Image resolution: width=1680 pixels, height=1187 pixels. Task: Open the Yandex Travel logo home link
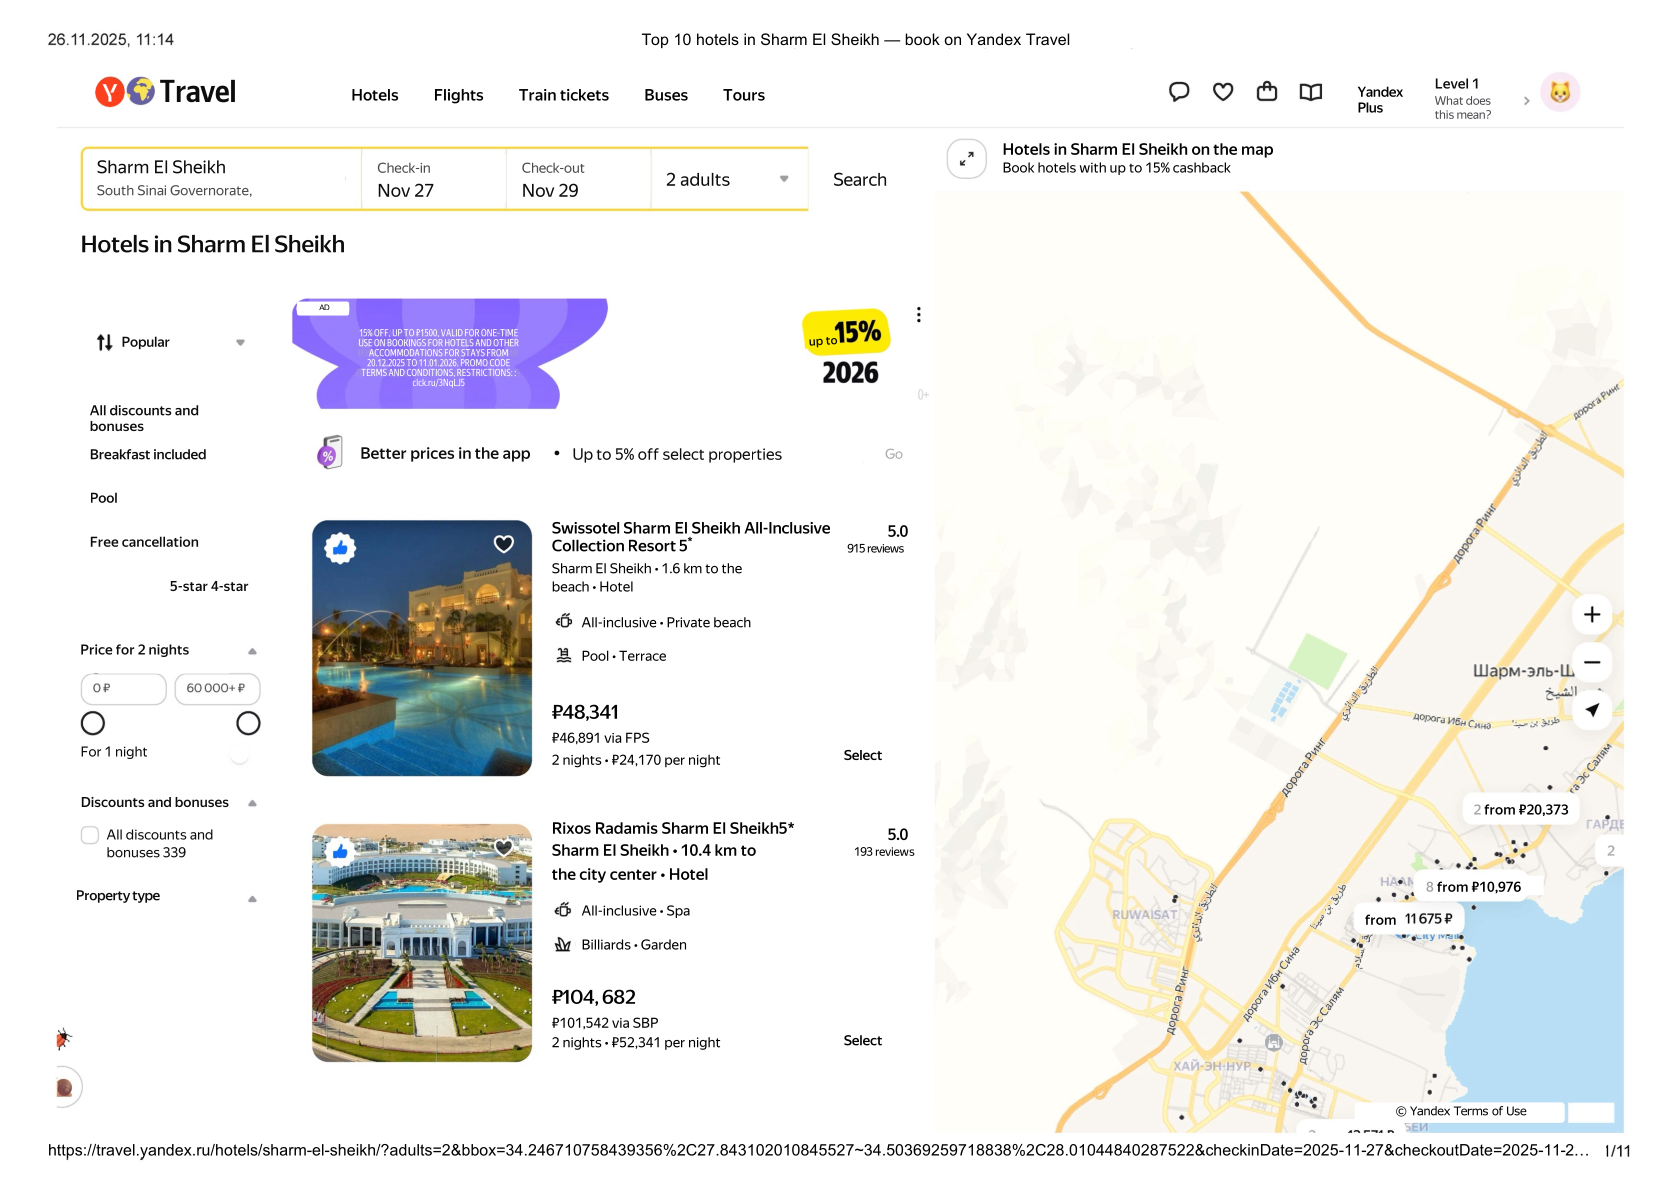[166, 92]
